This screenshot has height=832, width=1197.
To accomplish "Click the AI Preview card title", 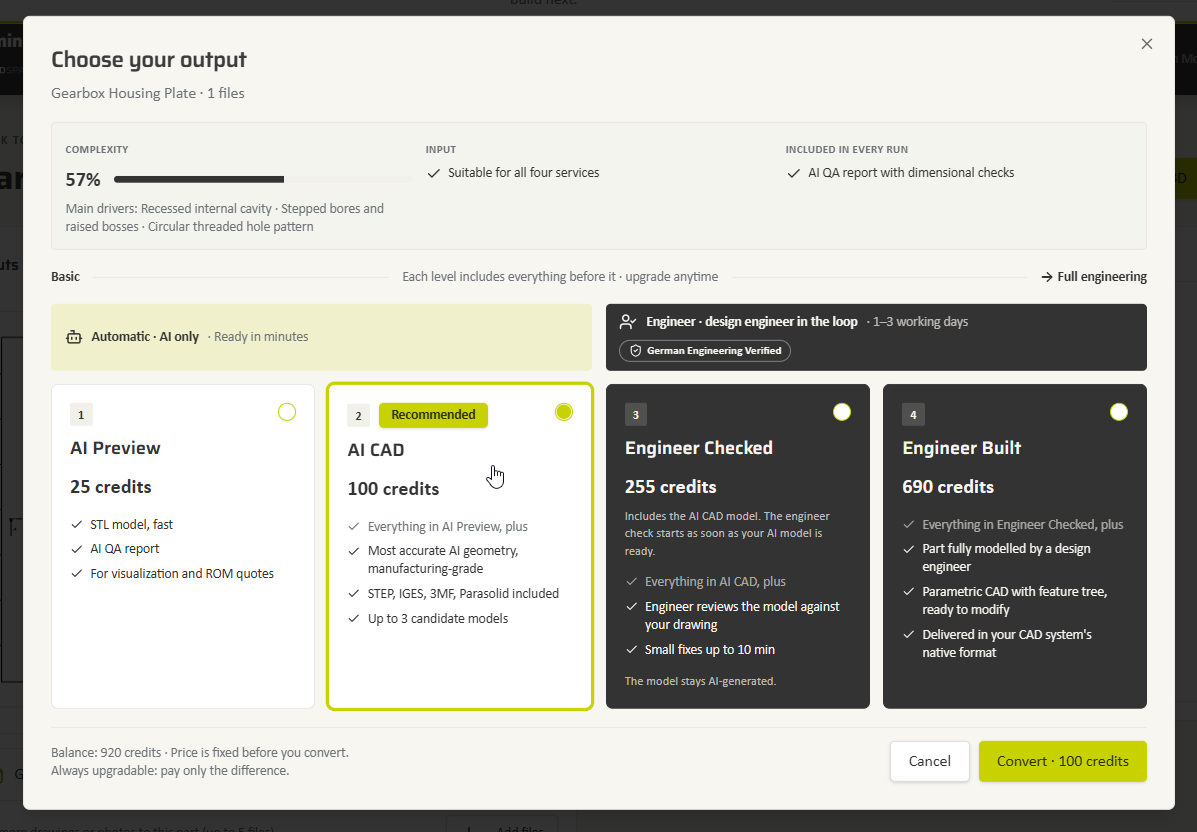I will [x=115, y=448].
